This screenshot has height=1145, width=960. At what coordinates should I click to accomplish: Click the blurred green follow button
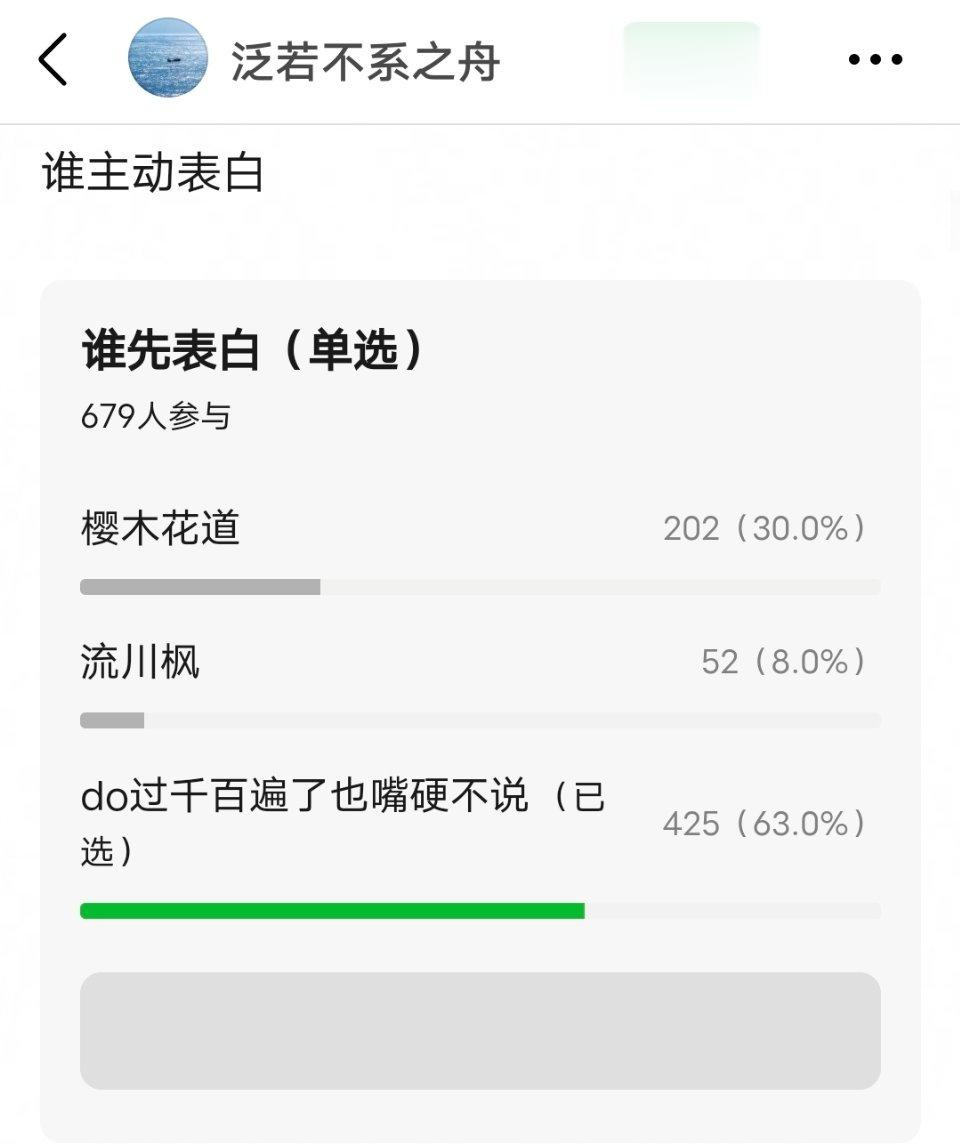coord(691,58)
